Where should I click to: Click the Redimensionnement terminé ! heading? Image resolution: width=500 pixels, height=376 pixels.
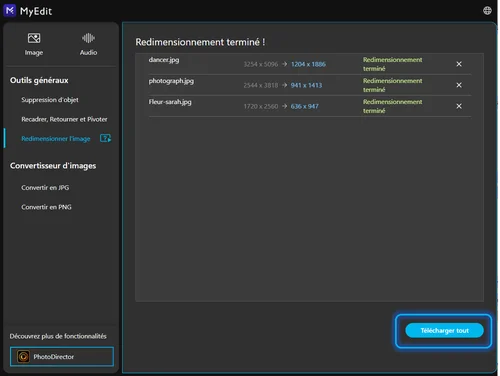[x=200, y=42]
